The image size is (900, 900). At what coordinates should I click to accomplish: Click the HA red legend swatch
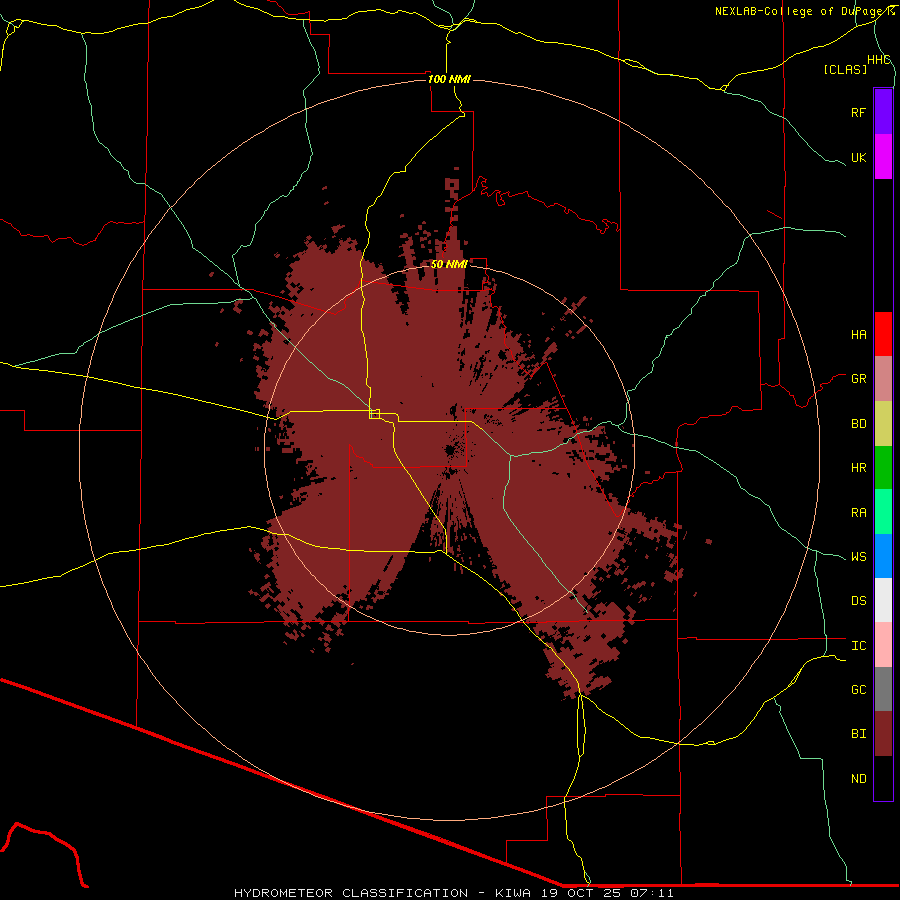(883, 334)
